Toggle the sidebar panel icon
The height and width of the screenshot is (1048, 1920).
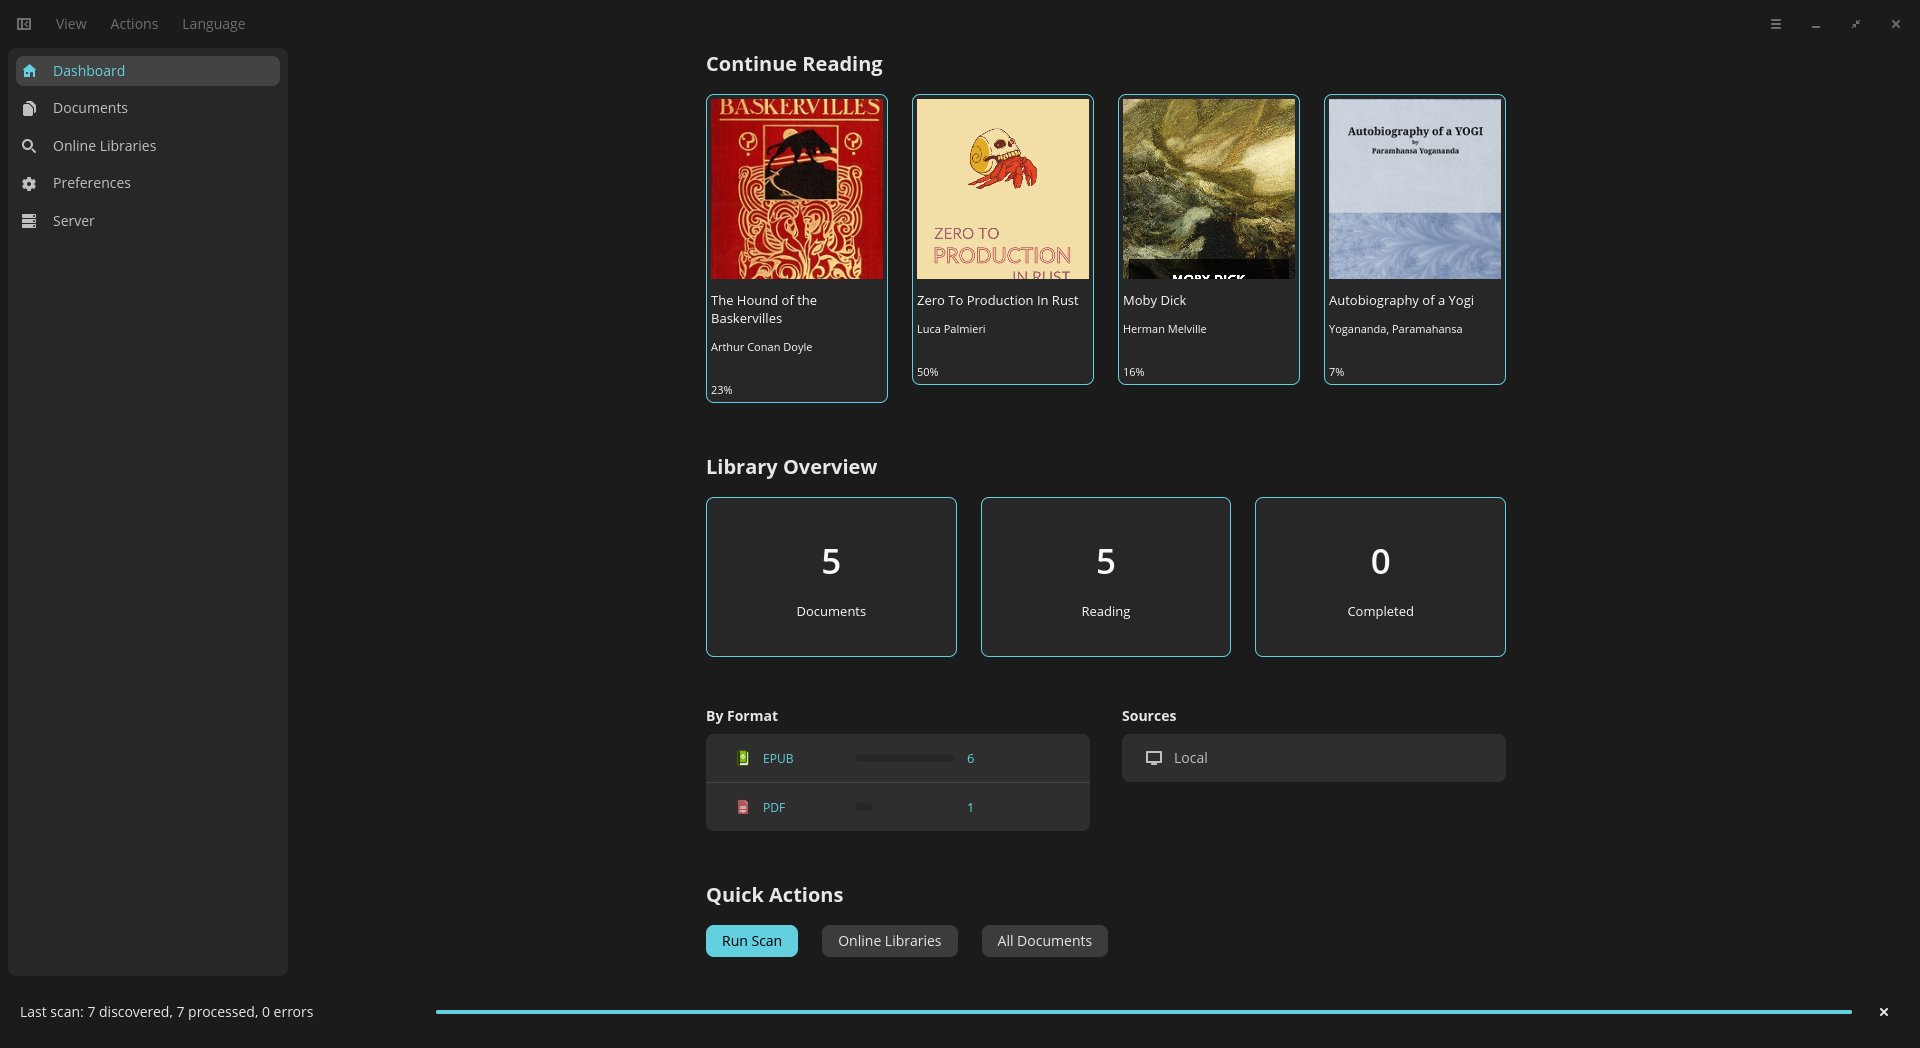24,24
